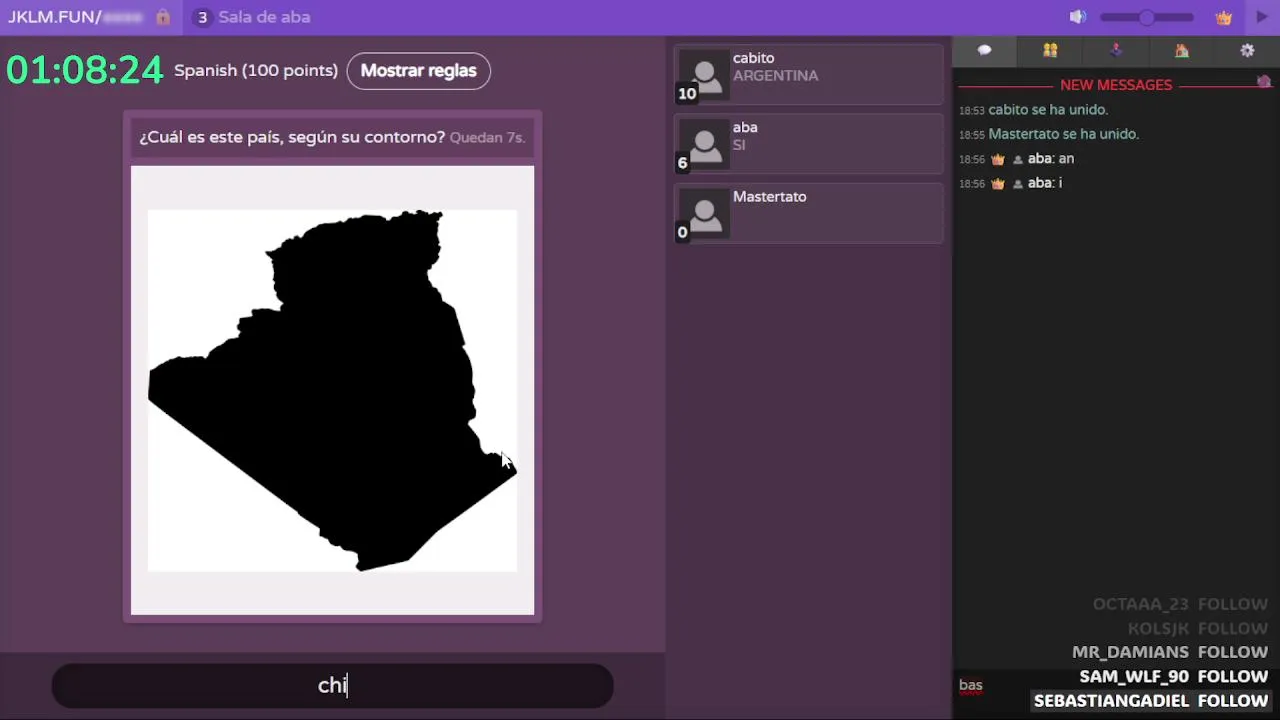This screenshot has height=720, width=1280.
Task: Open the house room tab in sidebar
Action: (1182, 50)
